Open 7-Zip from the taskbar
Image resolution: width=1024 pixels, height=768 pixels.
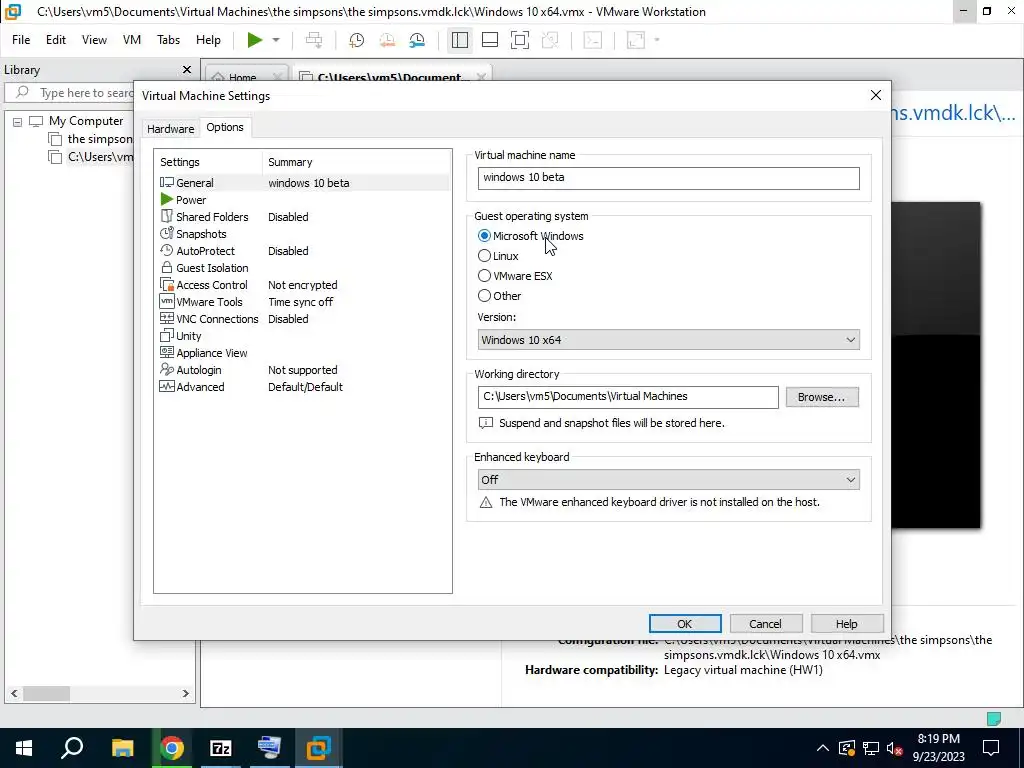(221, 748)
